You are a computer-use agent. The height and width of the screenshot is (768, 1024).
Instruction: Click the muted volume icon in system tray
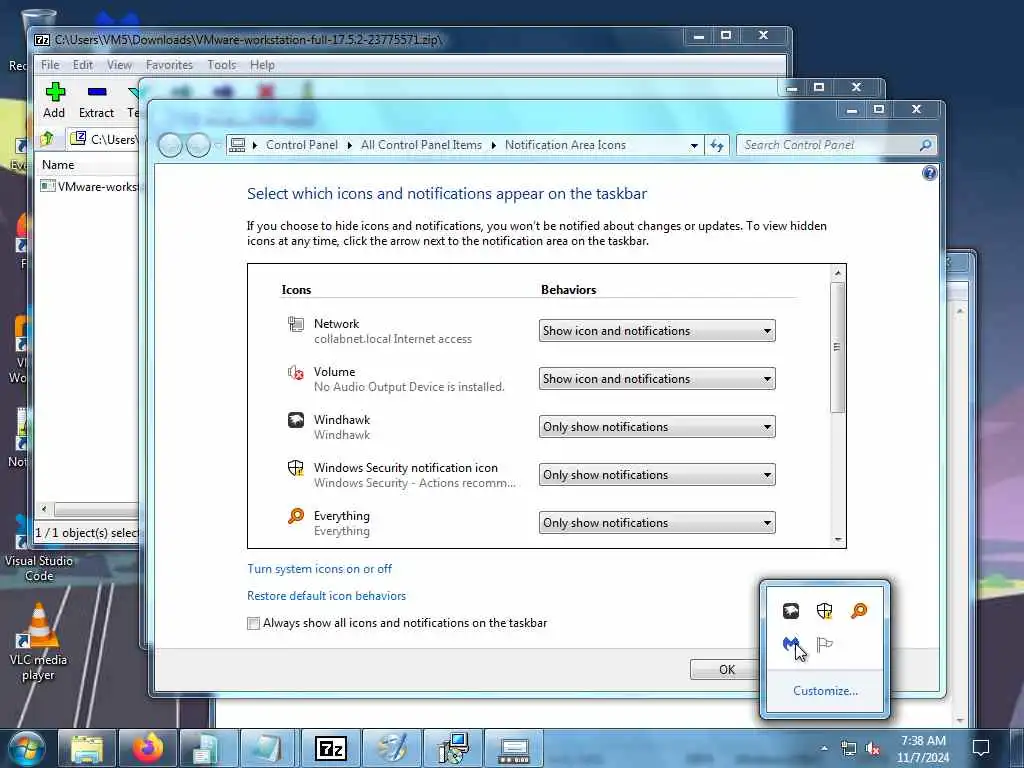872,748
